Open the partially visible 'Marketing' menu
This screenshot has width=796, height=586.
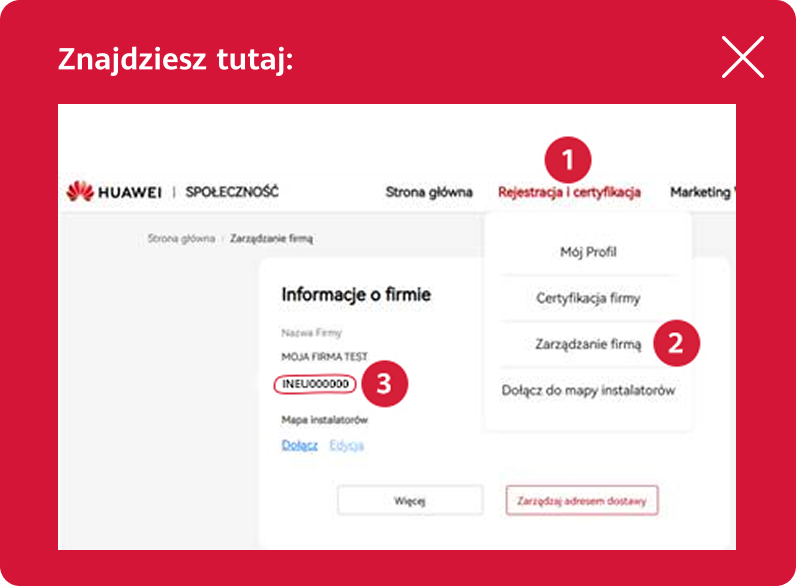pos(702,192)
